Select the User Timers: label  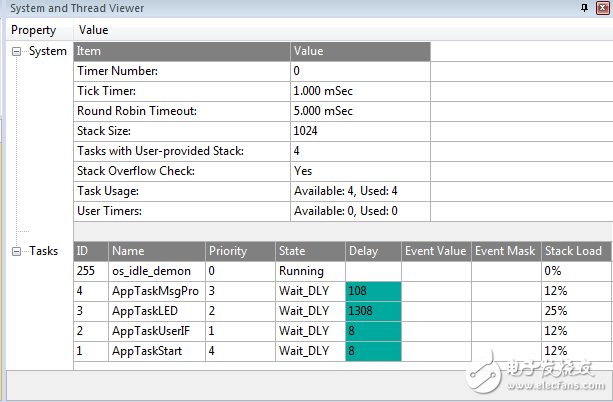tap(109, 211)
